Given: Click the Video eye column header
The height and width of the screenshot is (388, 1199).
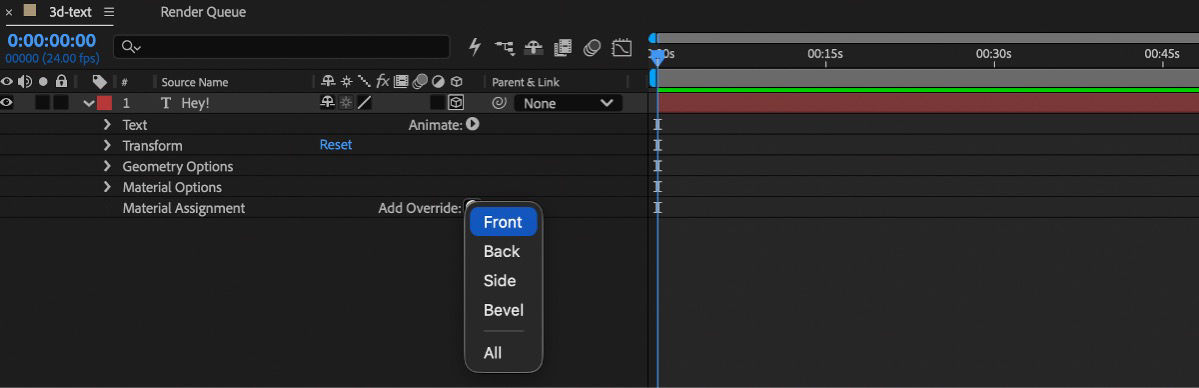Looking at the screenshot, I should 7,81.
